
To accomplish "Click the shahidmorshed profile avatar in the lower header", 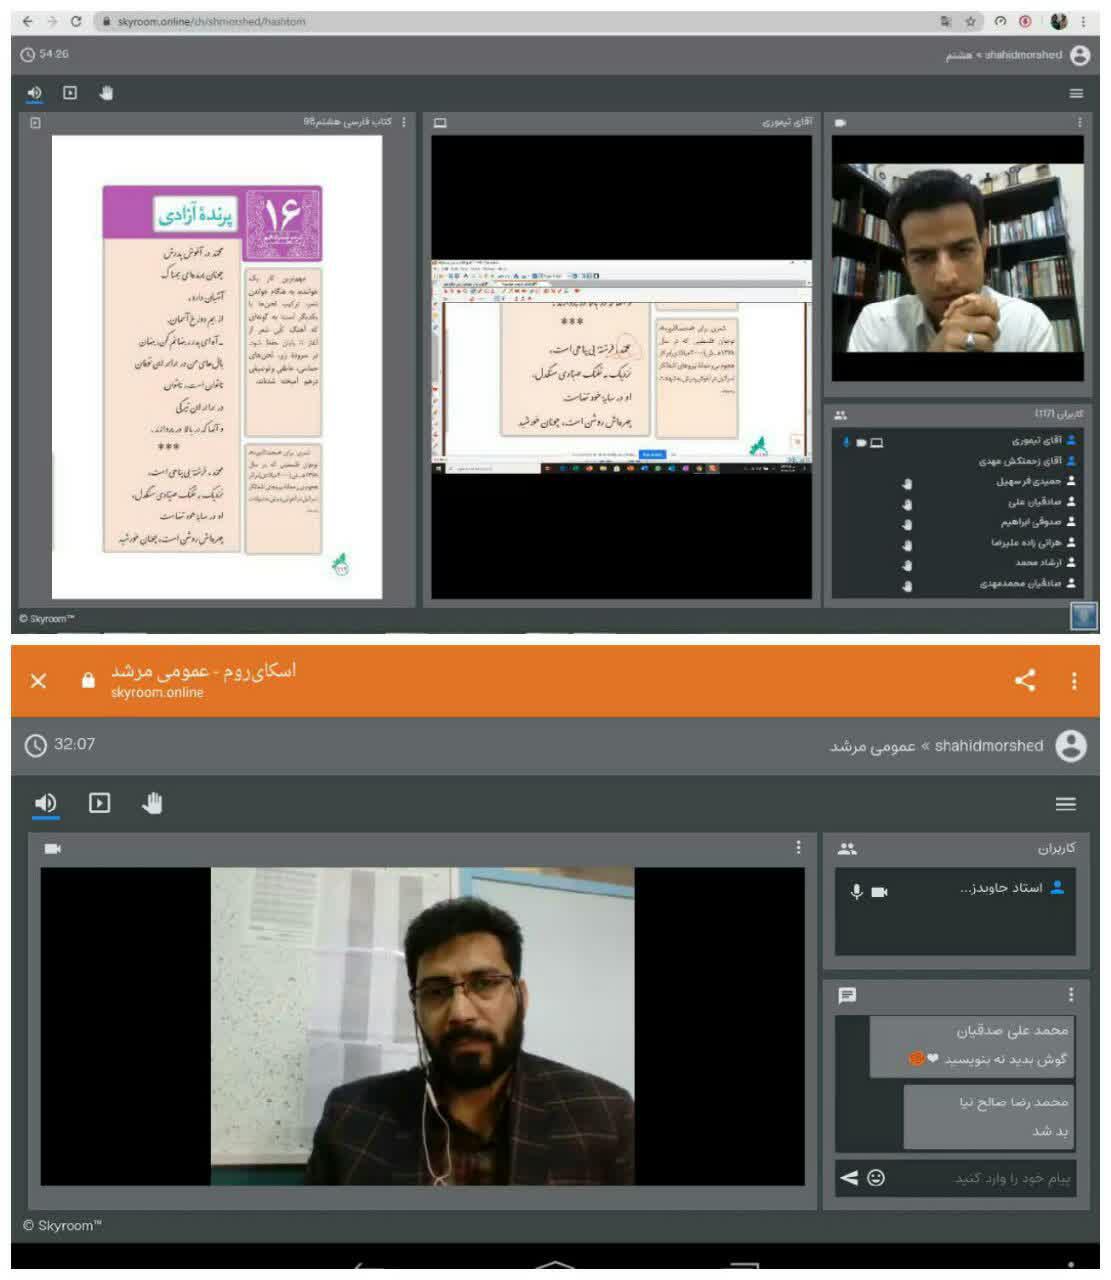I will point(1071,746).
